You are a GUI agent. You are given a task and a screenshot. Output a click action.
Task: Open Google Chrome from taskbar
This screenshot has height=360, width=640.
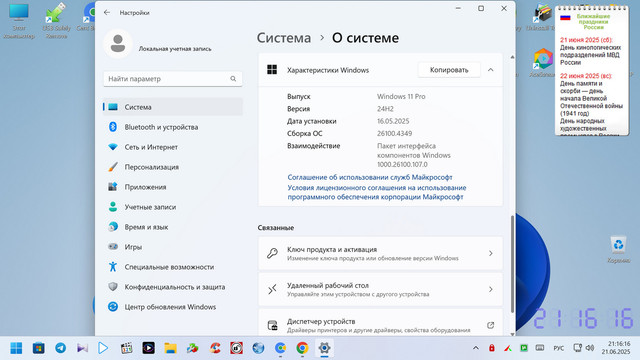click(x=302, y=348)
